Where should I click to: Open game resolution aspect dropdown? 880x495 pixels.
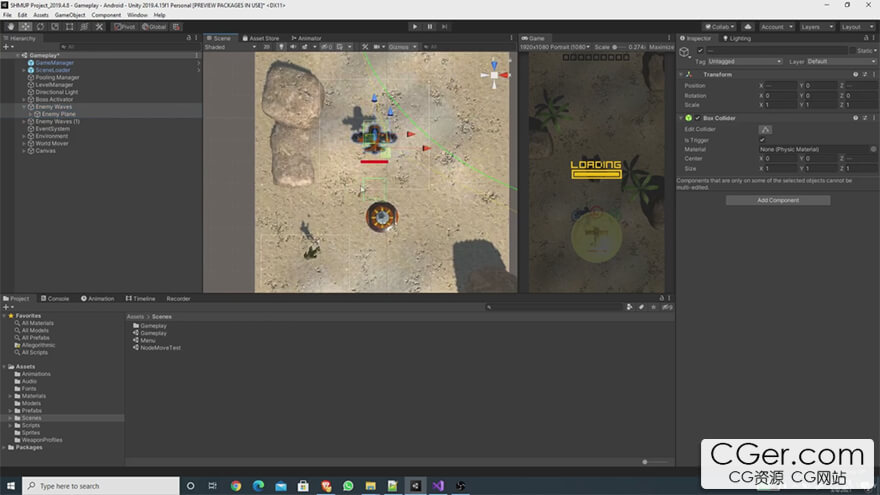[x=555, y=47]
